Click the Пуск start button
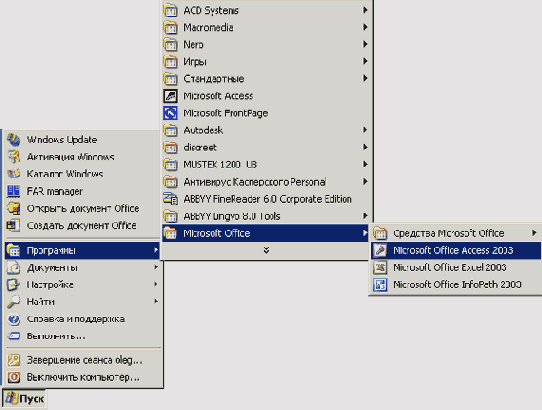Image resolution: width=542 pixels, height=410 pixels. 24,399
